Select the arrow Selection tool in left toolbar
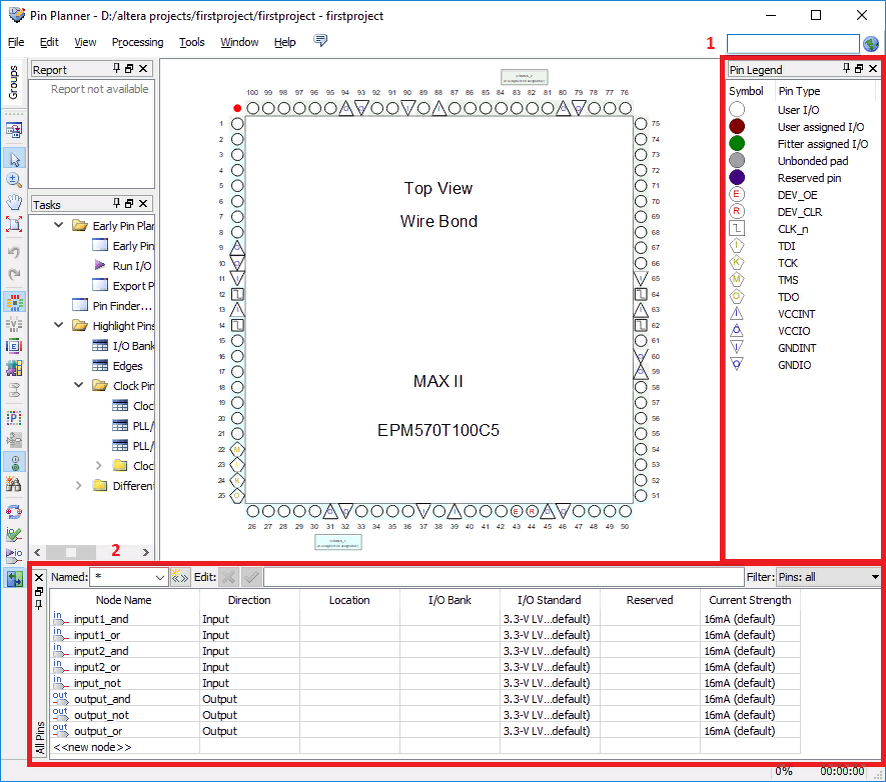Image resolution: width=886 pixels, height=782 pixels. click(x=14, y=159)
